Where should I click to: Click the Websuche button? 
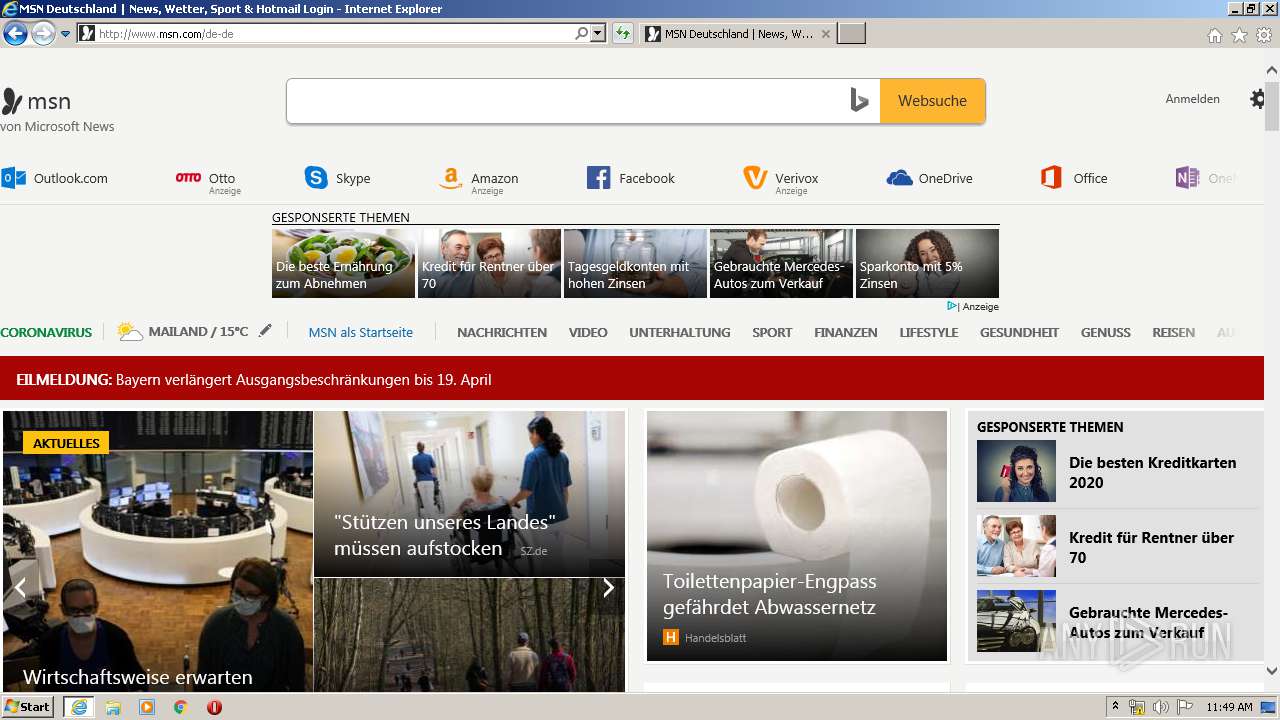click(x=932, y=101)
